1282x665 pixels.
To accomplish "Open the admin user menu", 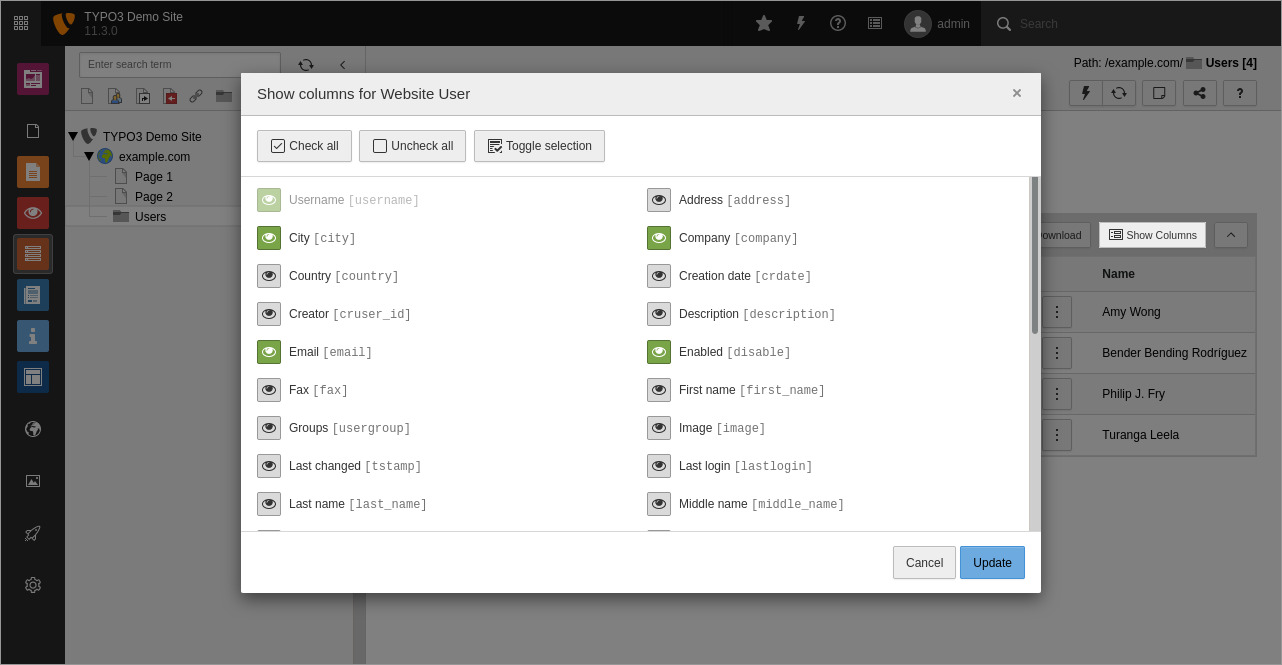I will [936, 23].
